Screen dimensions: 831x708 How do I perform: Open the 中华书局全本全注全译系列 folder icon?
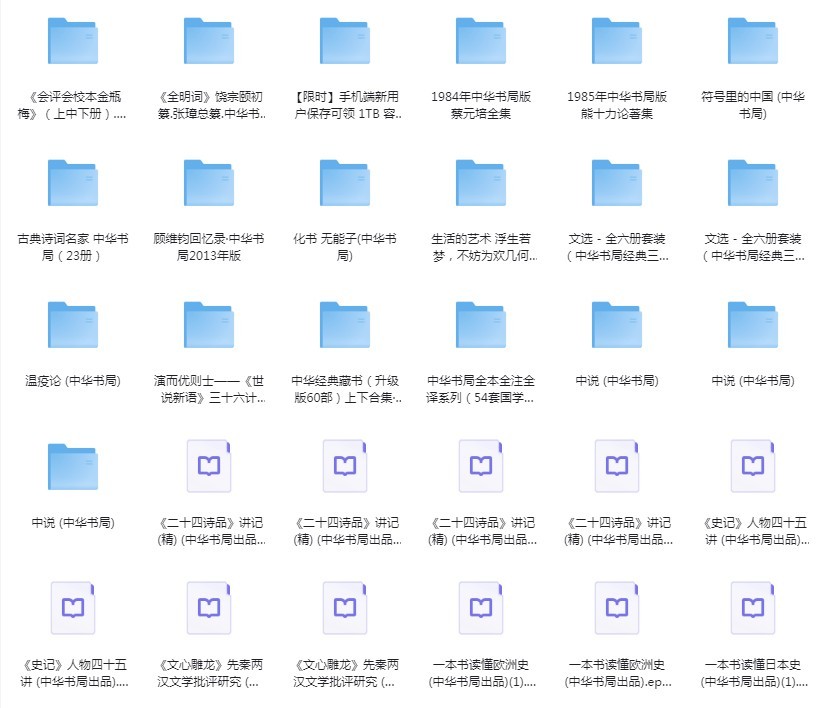pos(481,325)
